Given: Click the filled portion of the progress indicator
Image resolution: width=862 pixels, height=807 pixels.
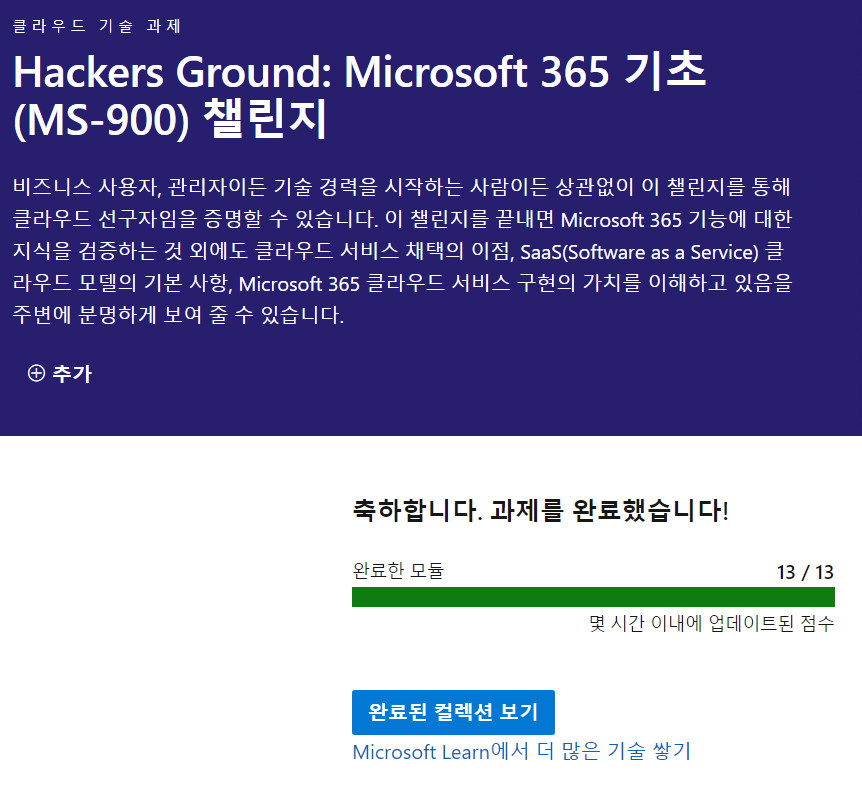Looking at the screenshot, I should pos(594,597).
